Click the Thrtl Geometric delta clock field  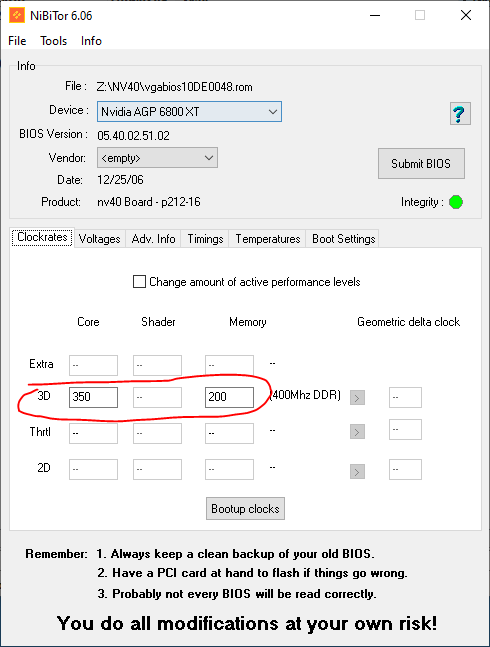405,430
